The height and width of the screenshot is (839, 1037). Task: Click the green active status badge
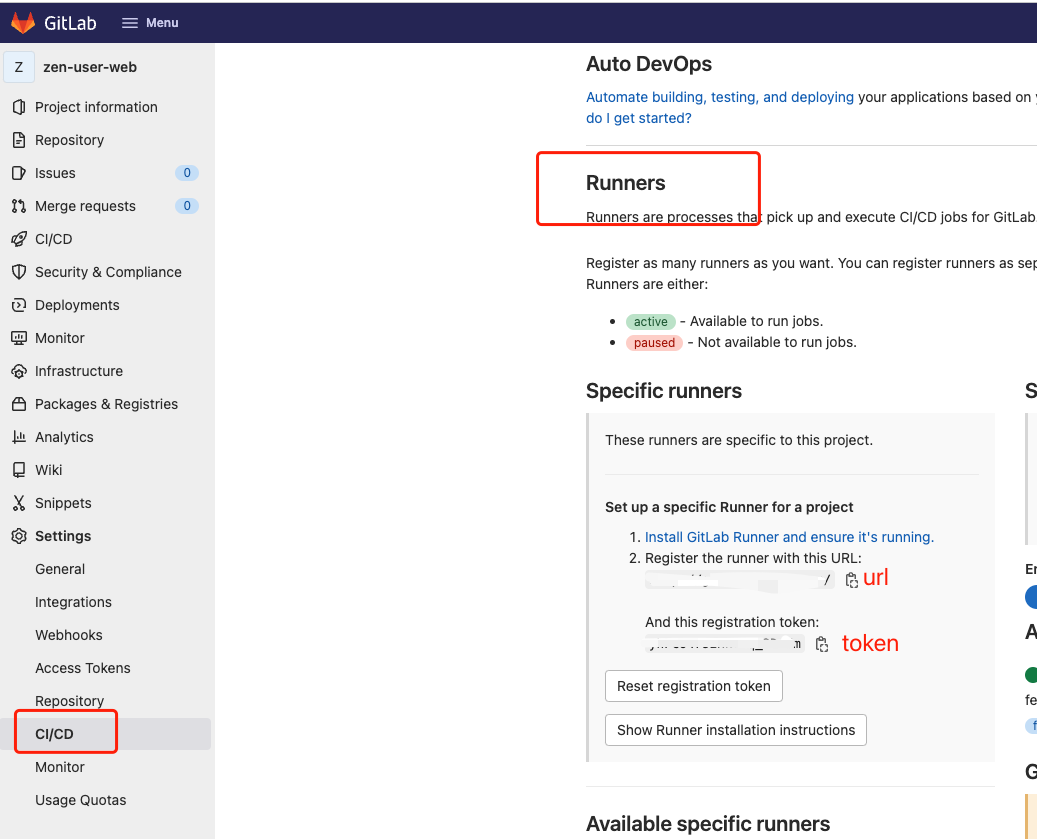pos(651,321)
